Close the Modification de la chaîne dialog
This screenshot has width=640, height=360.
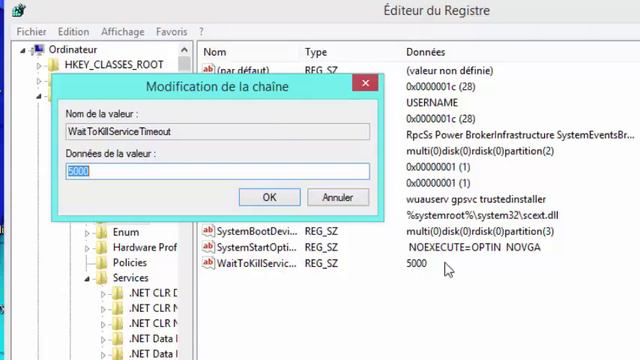pos(365,83)
